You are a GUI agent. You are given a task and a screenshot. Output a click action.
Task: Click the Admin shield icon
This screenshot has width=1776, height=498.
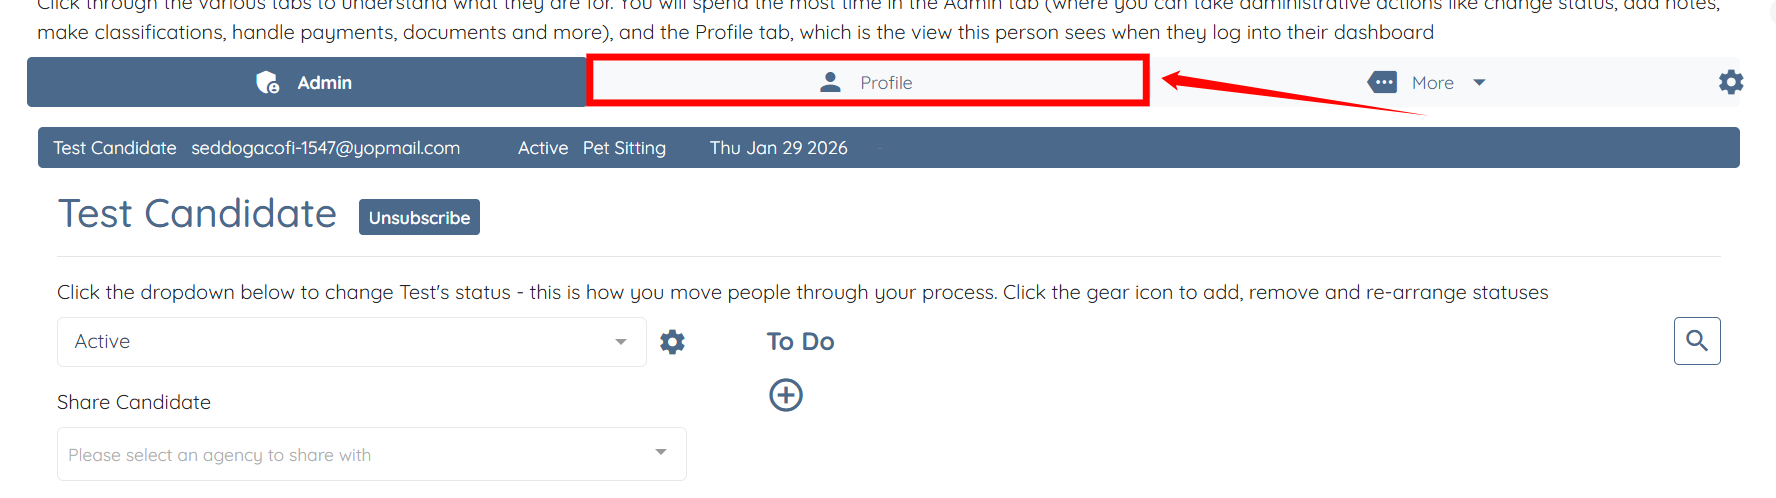[268, 82]
